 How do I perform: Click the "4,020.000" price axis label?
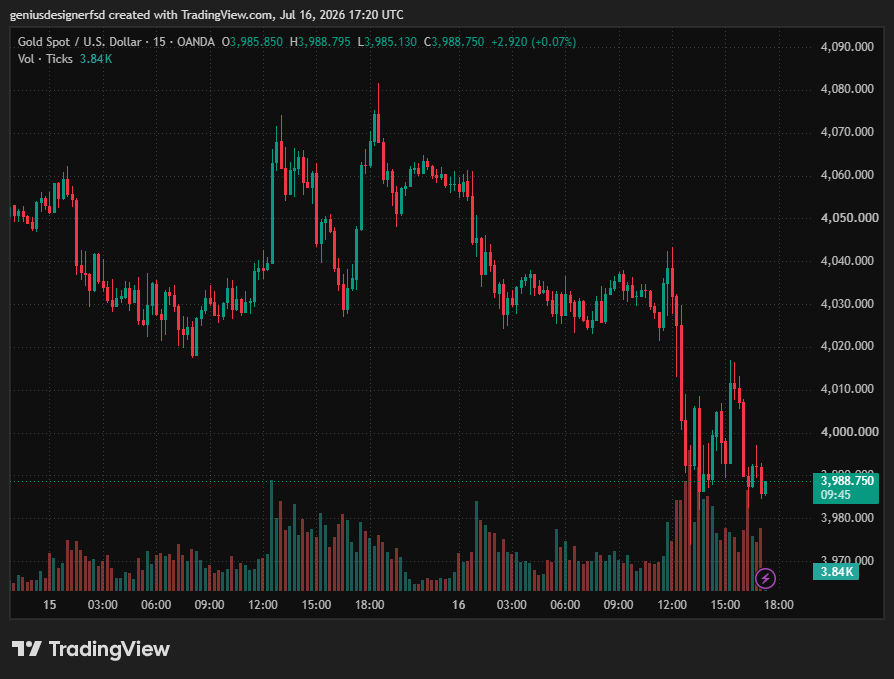click(x=847, y=345)
